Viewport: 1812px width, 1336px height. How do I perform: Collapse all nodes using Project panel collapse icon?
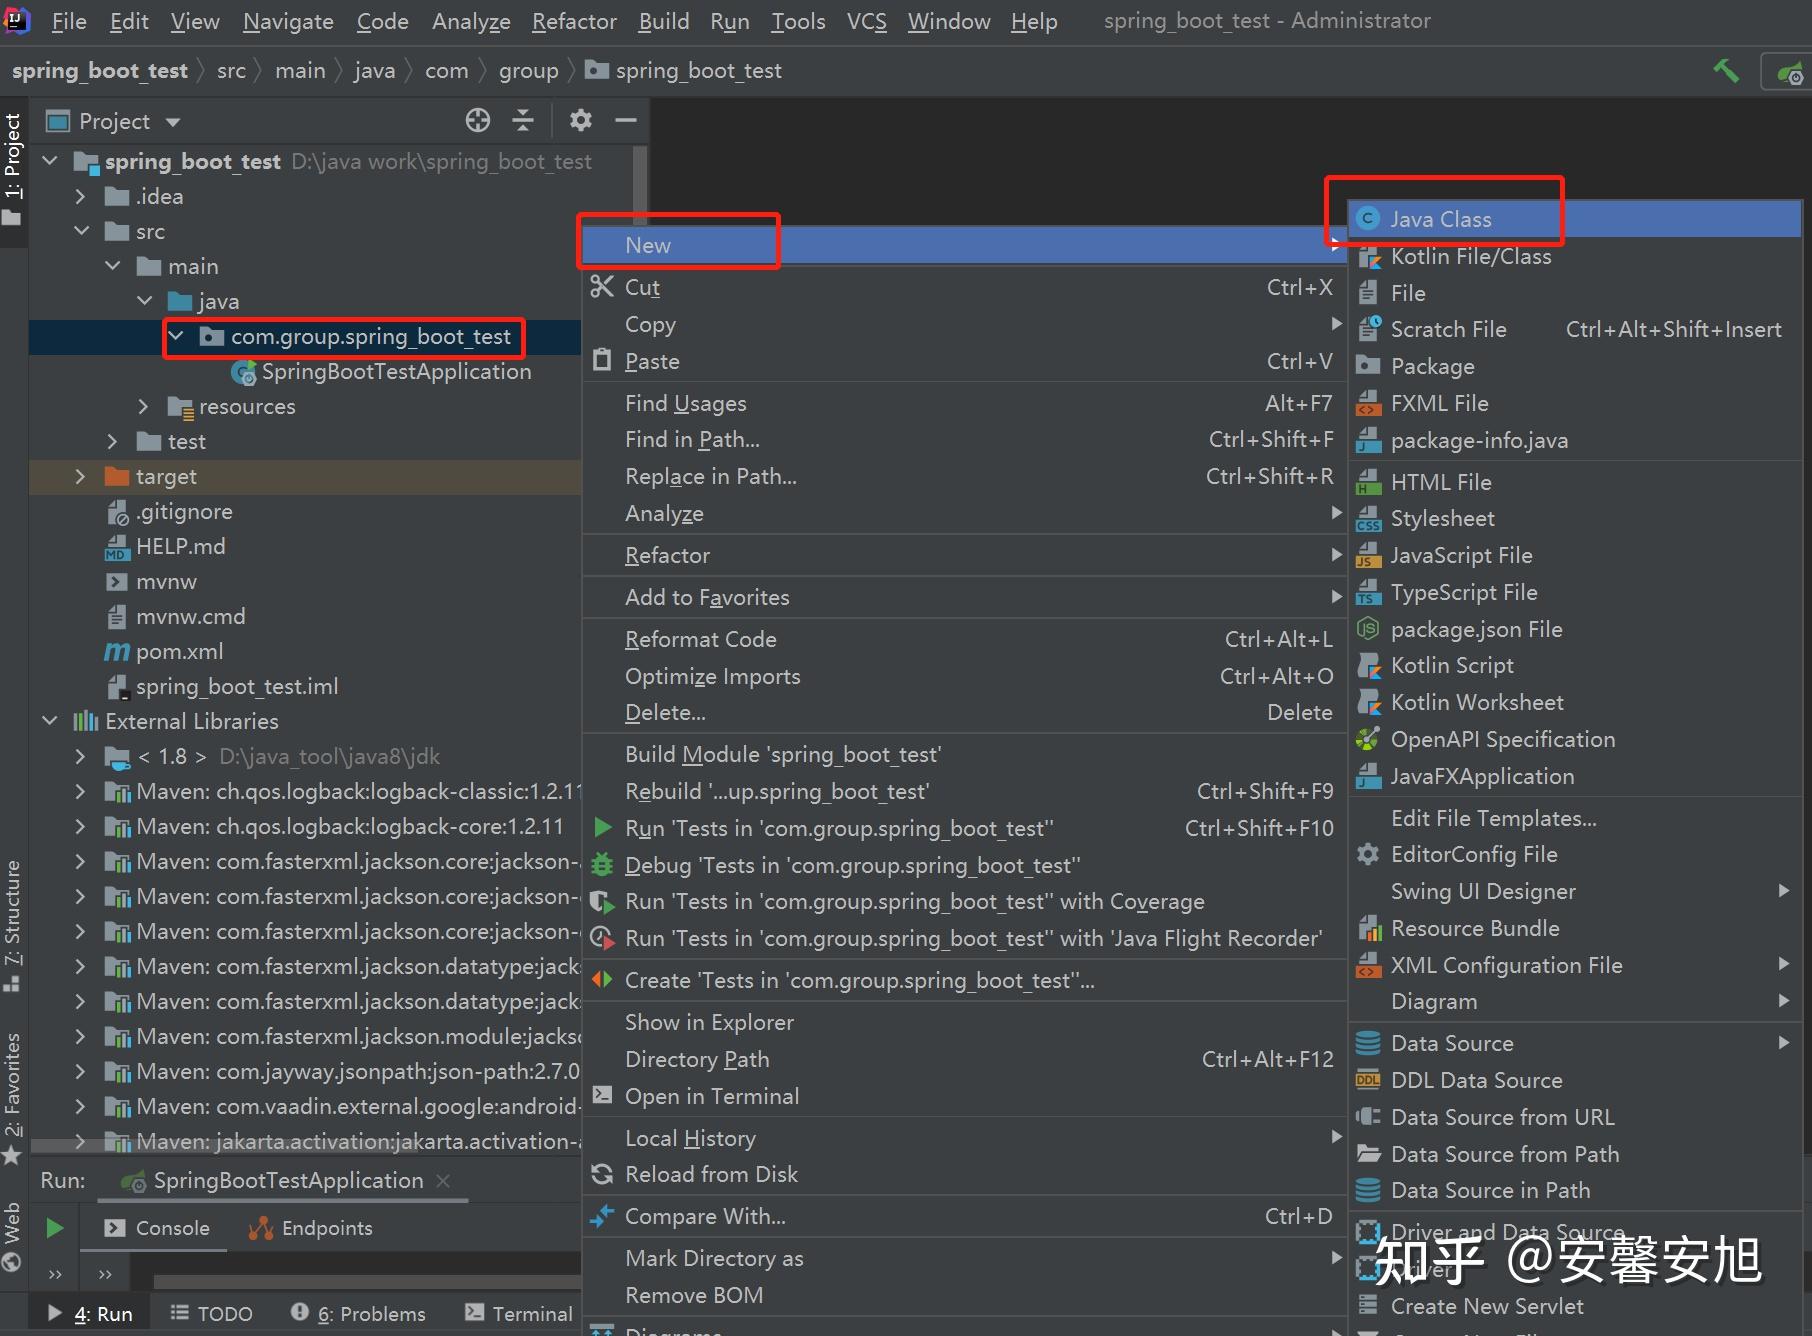(523, 120)
